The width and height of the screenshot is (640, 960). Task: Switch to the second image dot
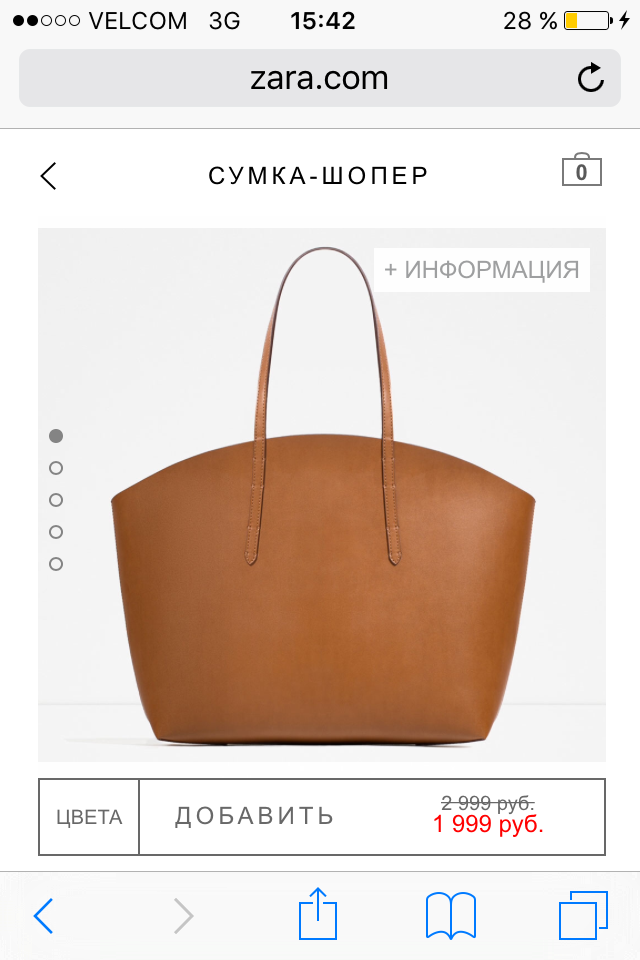56,468
